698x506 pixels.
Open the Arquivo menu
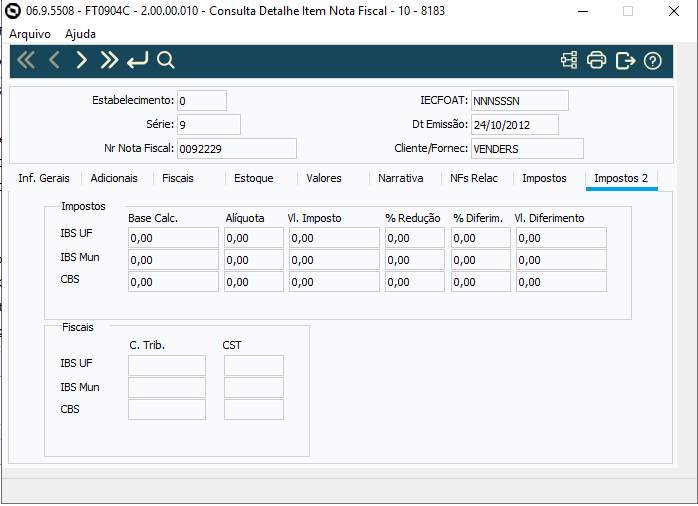pyautogui.click(x=30, y=34)
